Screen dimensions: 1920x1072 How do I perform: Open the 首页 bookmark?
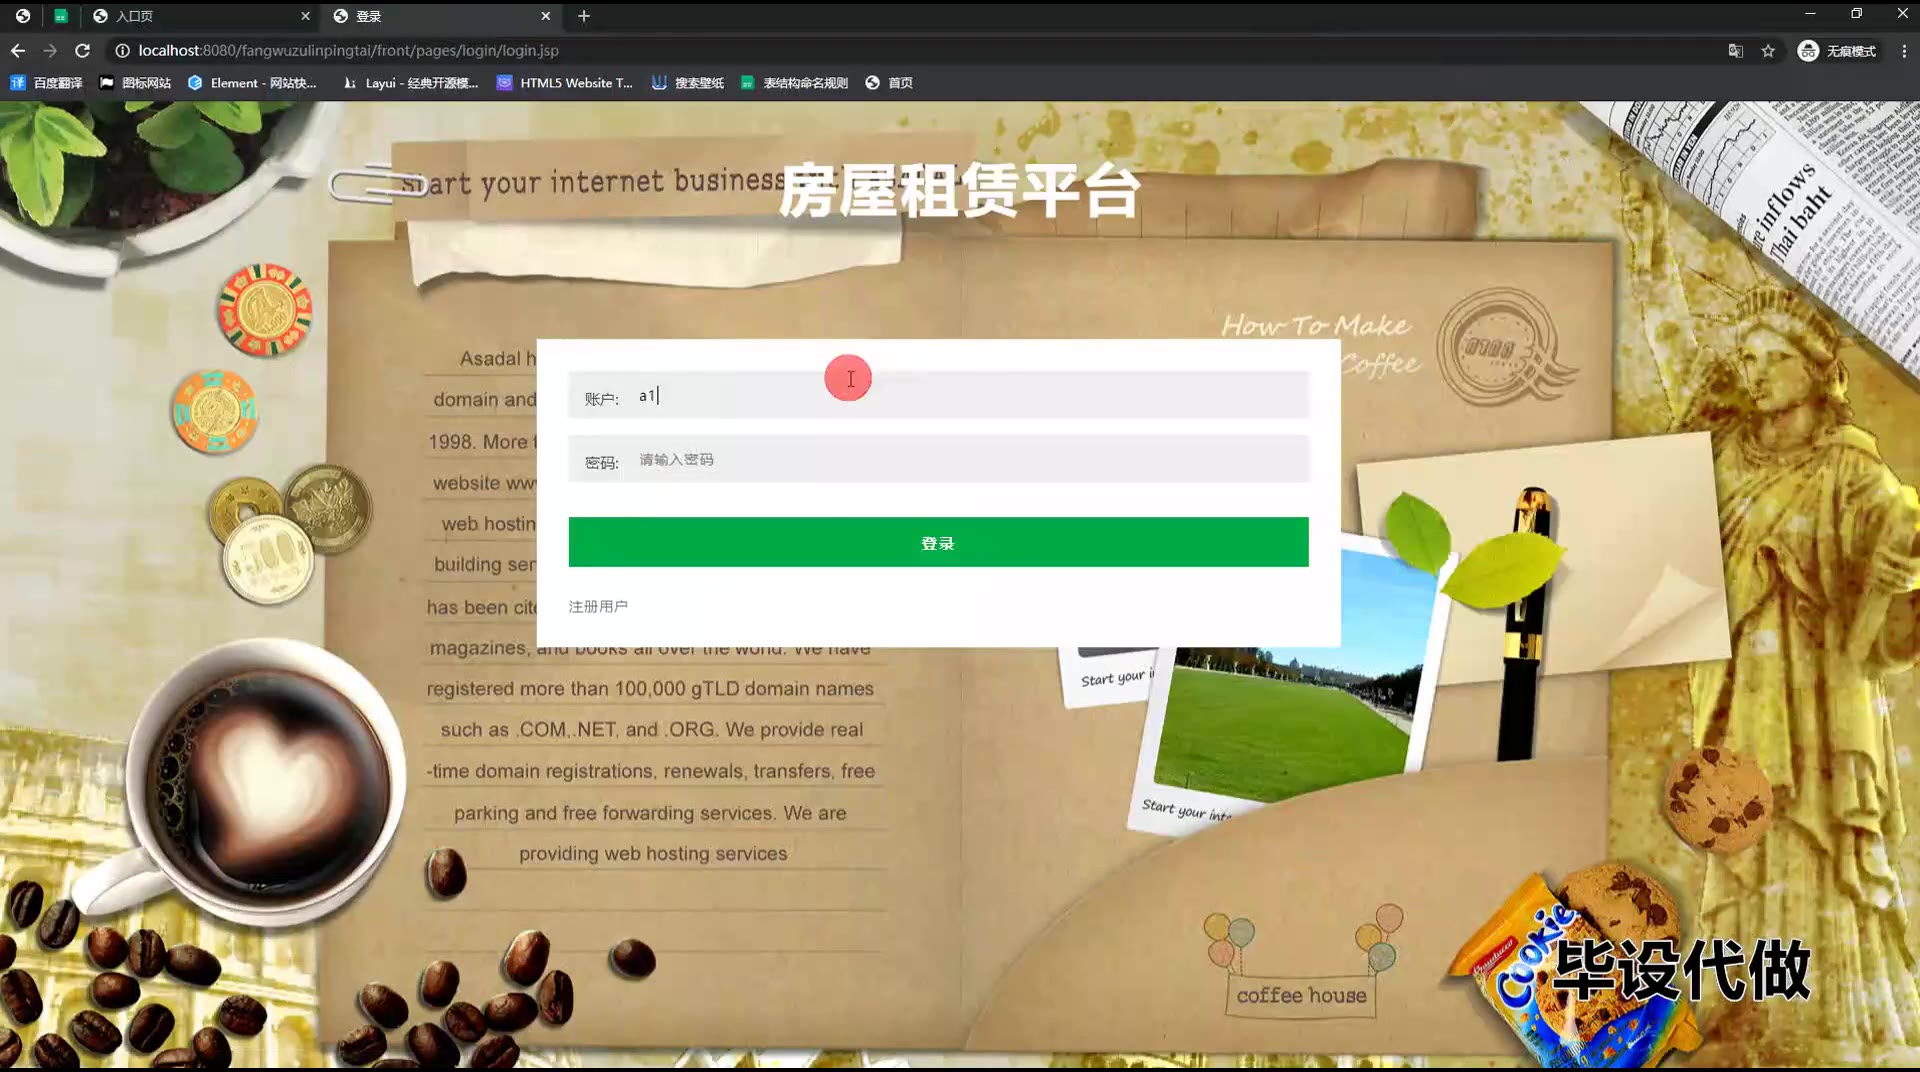pos(889,83)
